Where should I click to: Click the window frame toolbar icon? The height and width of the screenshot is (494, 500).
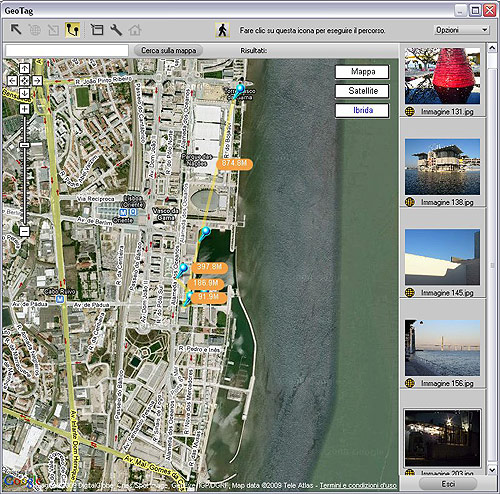point(97,30)
